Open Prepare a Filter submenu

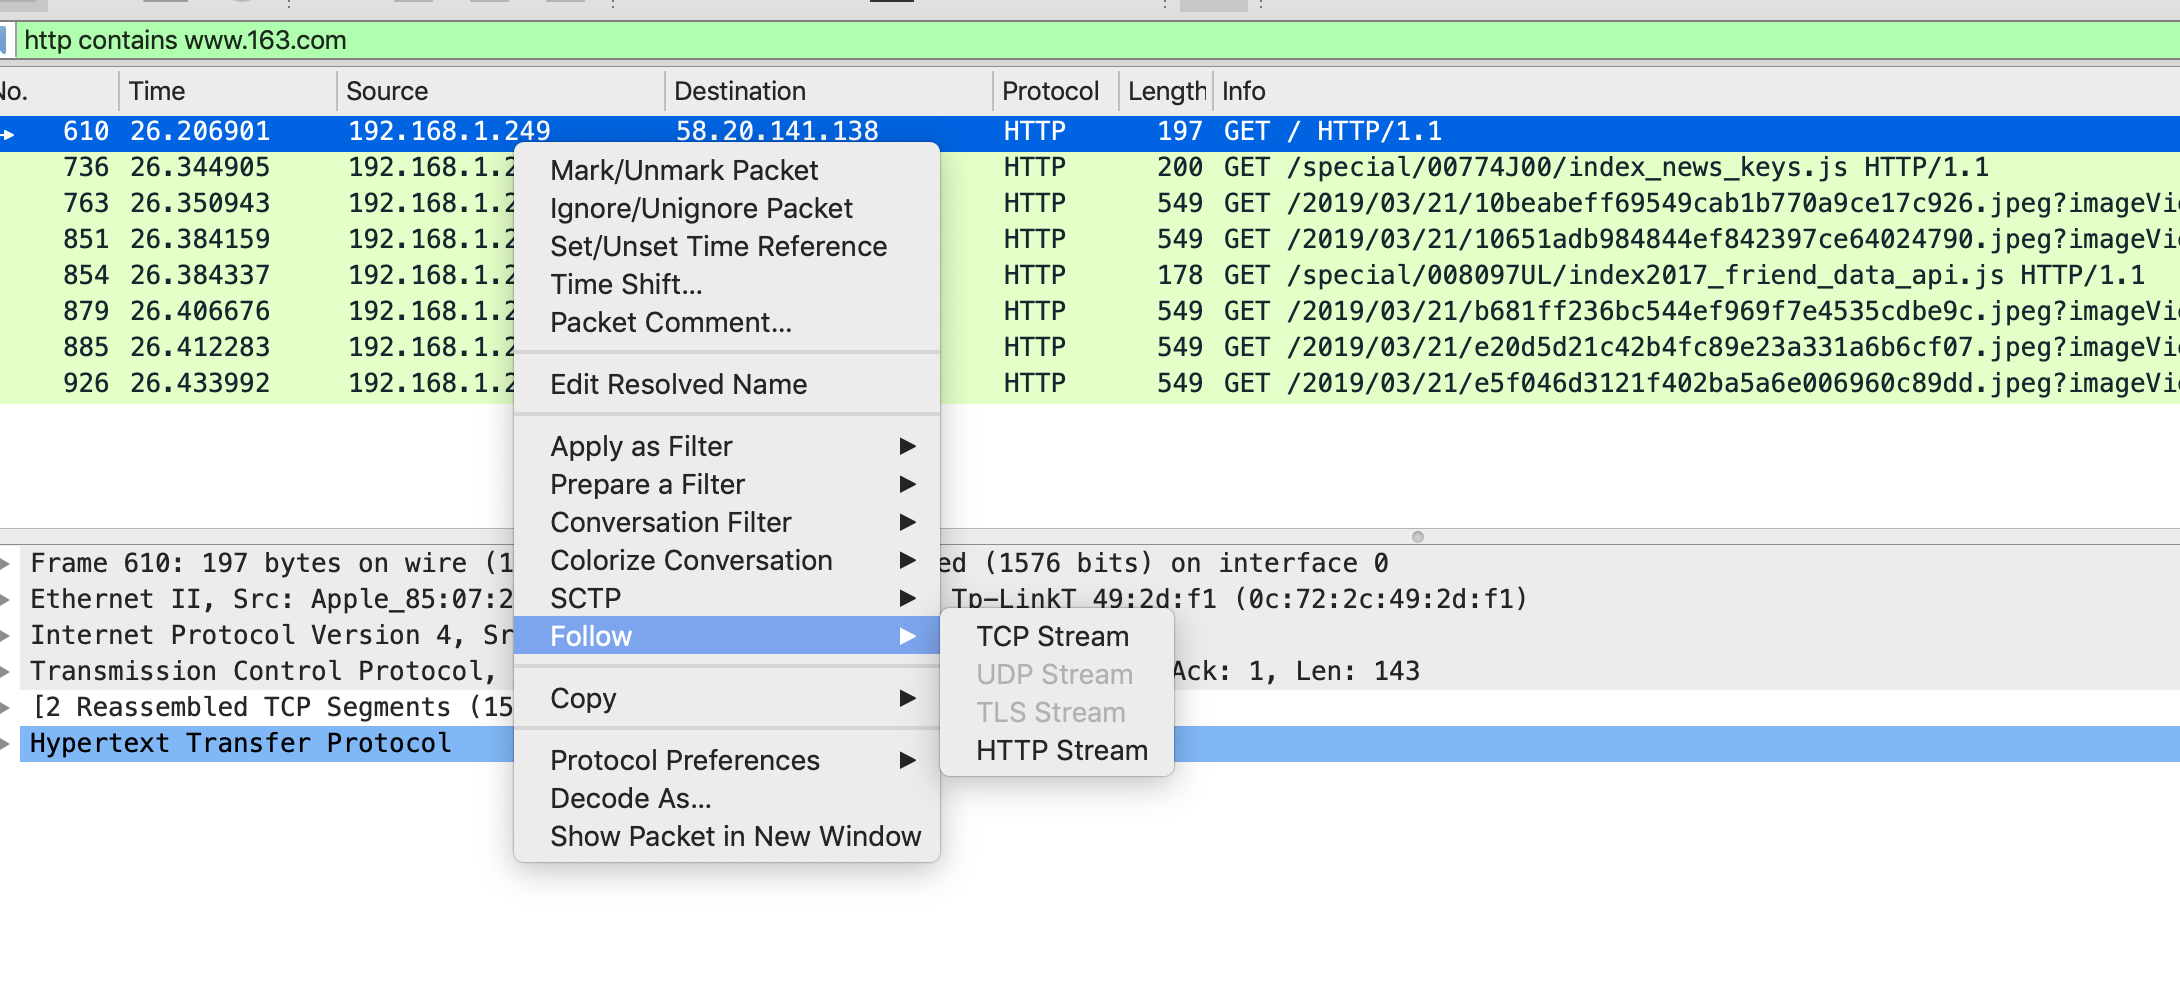[x=727, y=484]
